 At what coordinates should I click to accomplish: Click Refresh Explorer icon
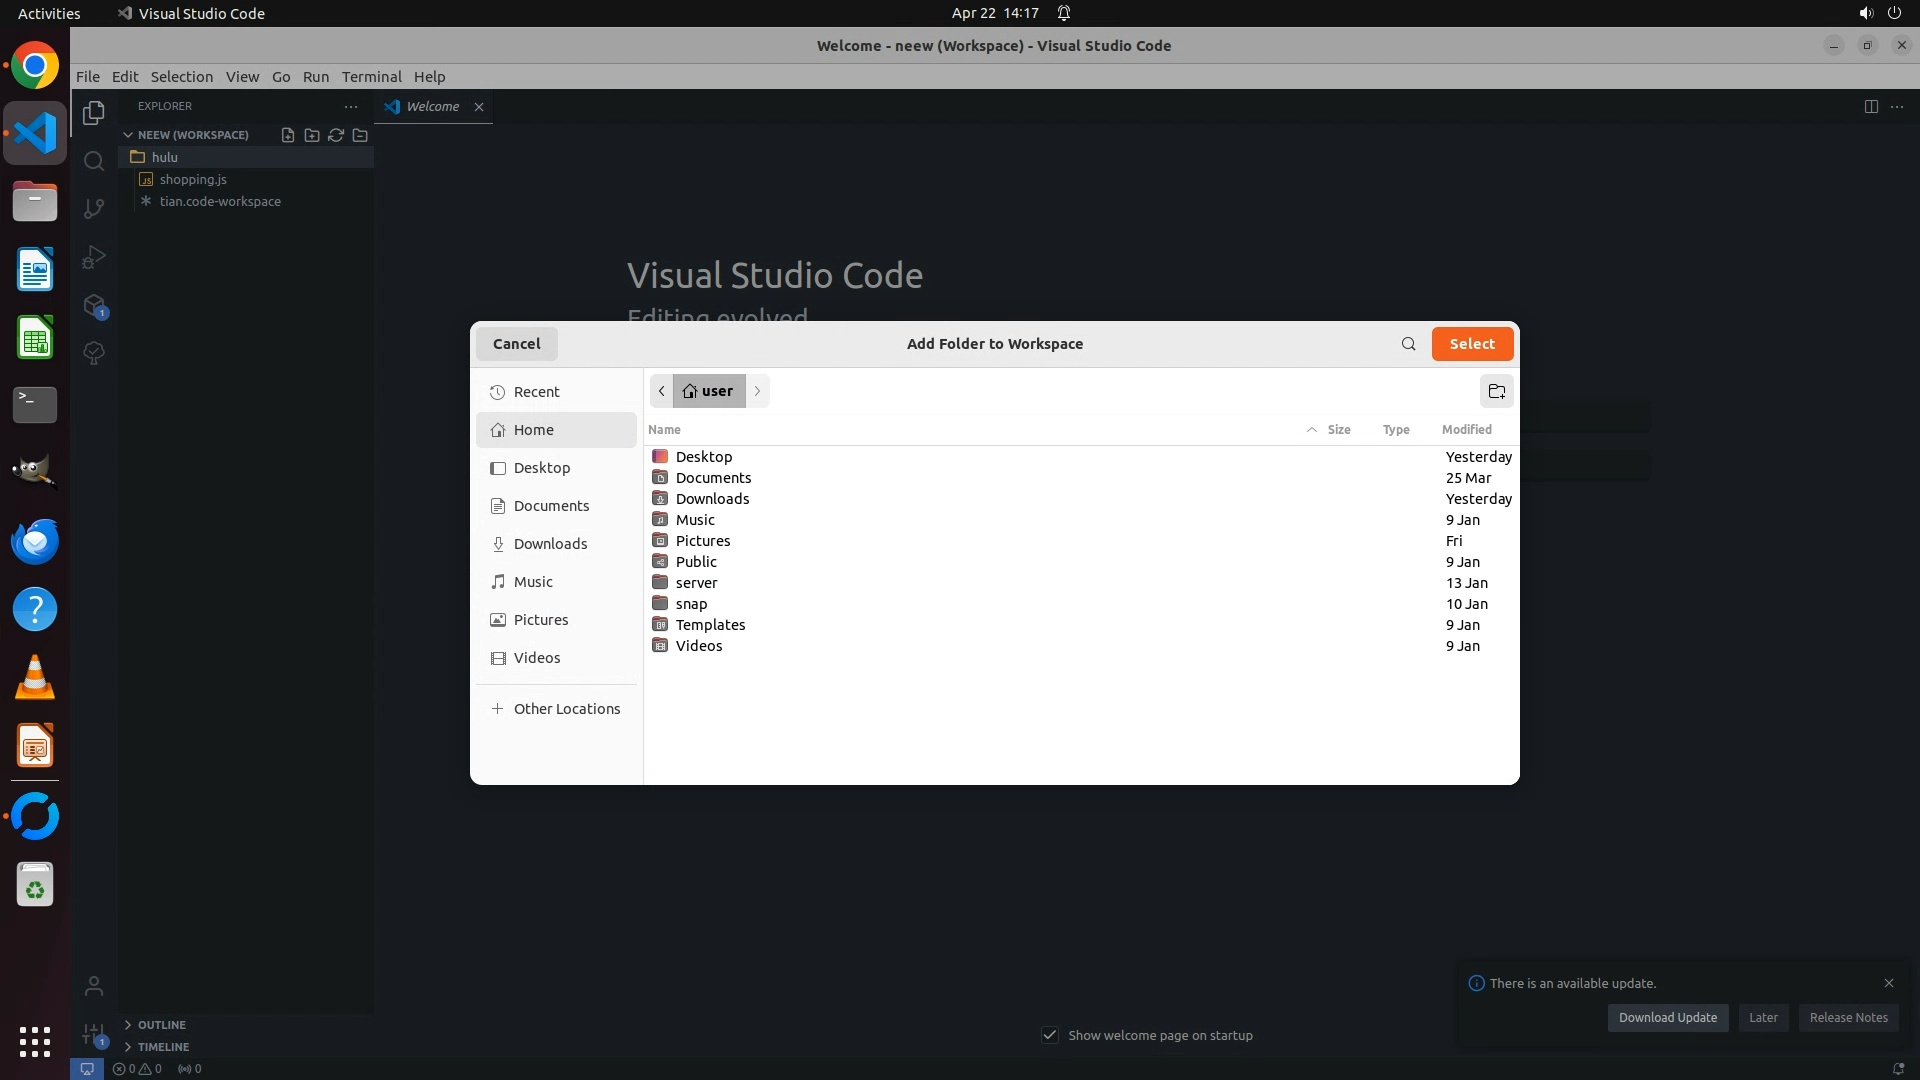click(x=336, y=135)
